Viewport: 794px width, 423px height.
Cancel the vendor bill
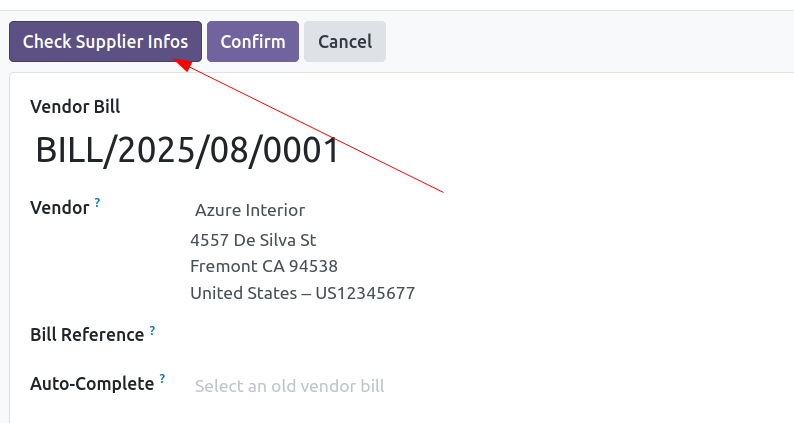coord(345,42)
